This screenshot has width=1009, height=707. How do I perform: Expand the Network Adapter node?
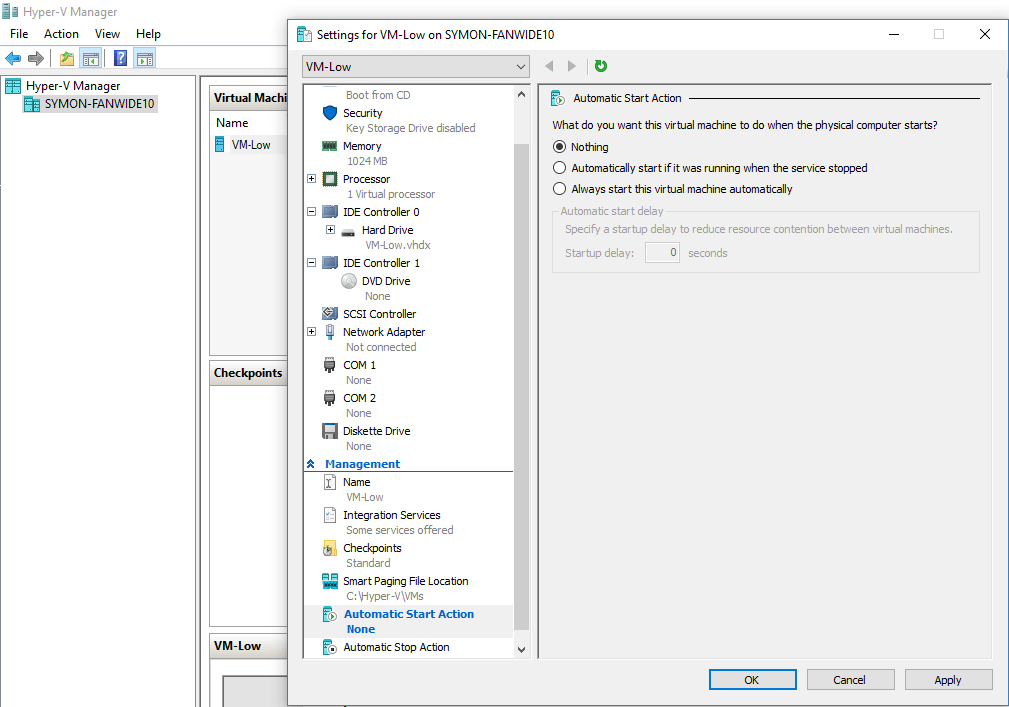pyautogui.click(x=311, y=331)
